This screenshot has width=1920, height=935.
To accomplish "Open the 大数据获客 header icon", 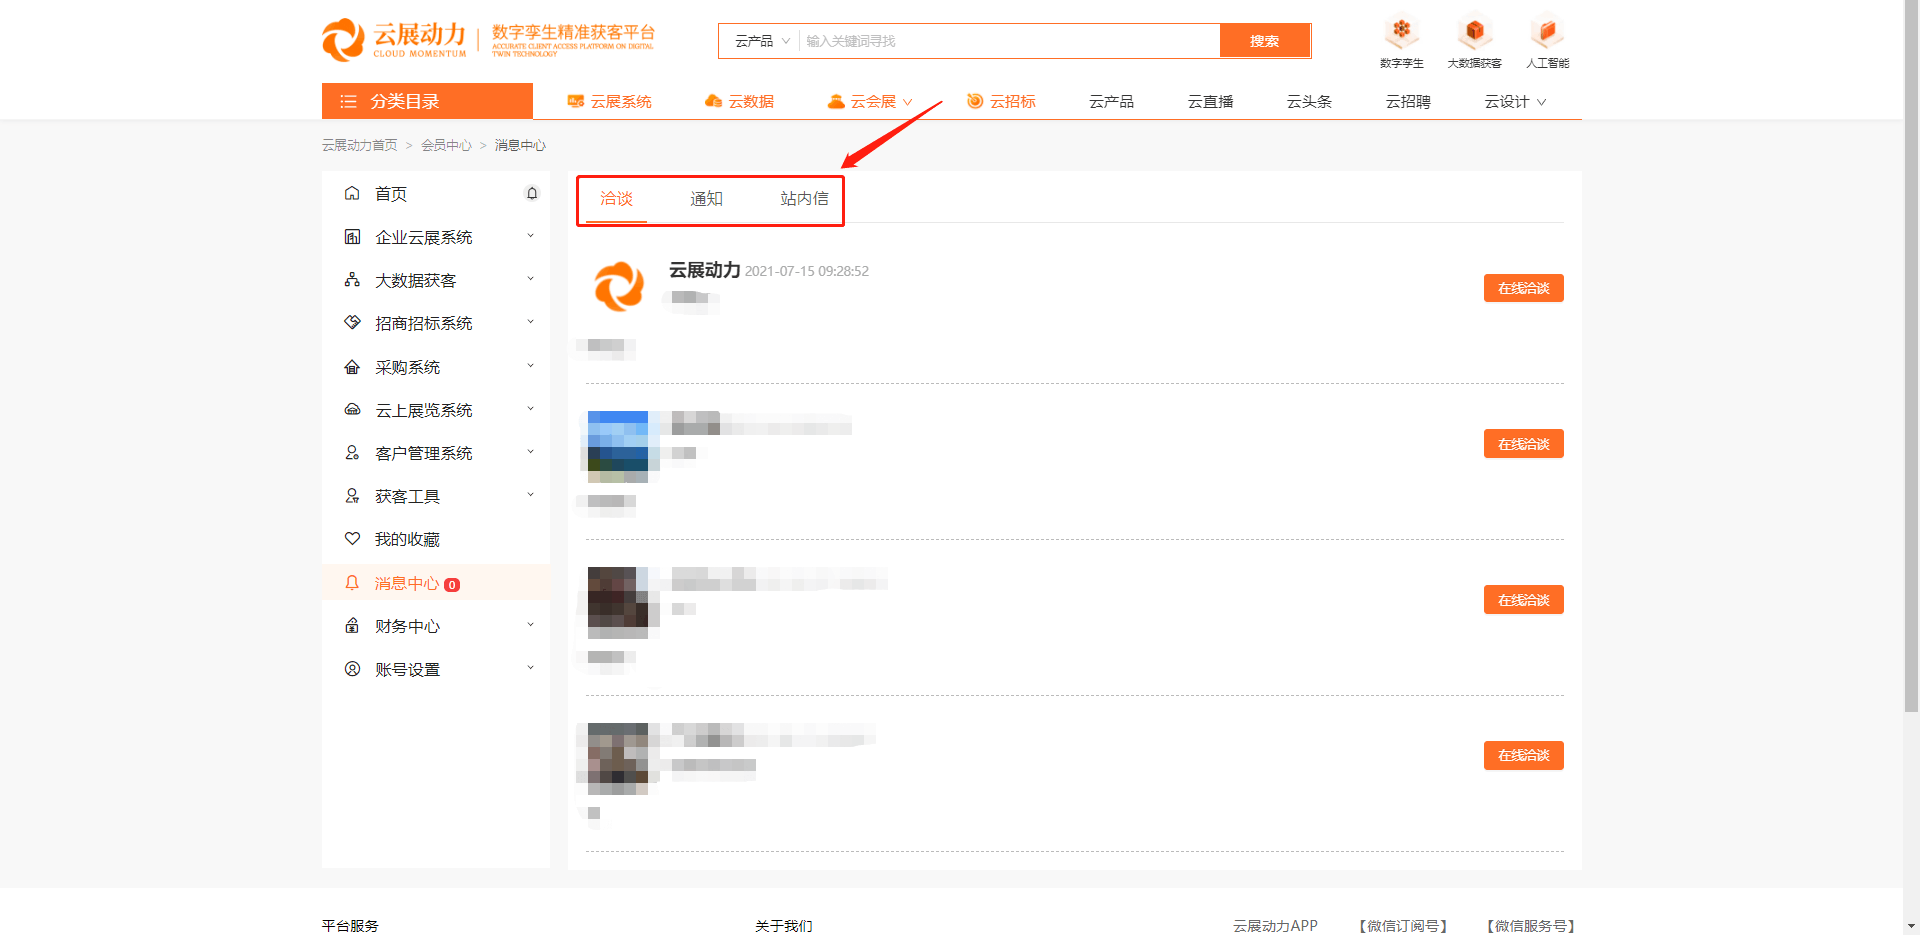I will click(x=1474, y=32).
